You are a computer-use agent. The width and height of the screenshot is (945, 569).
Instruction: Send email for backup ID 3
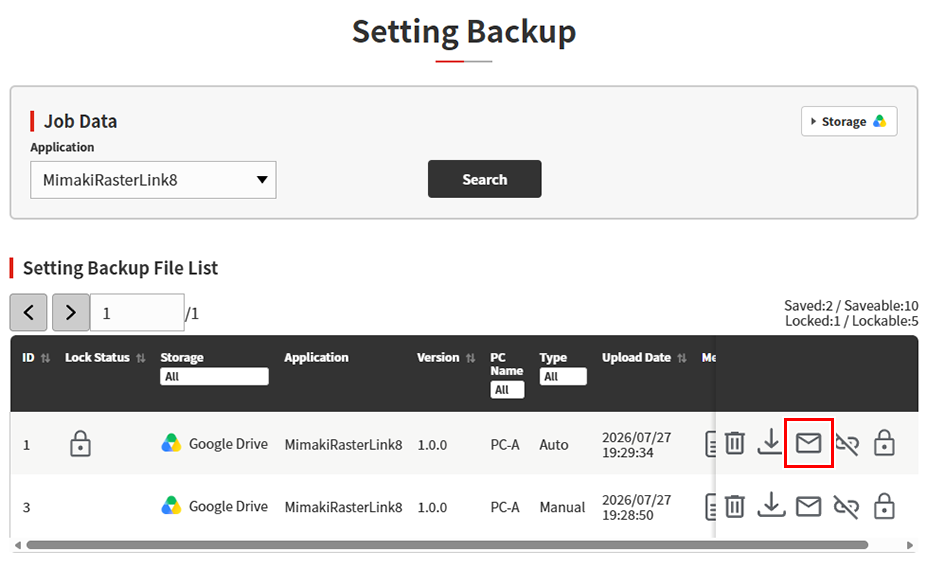click(808, 506)
